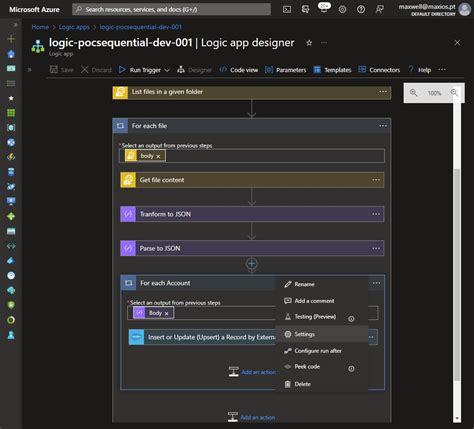Click Add an action inside For each Account
The height and width of the screenshot is (429, 474).
click(252, 372)
